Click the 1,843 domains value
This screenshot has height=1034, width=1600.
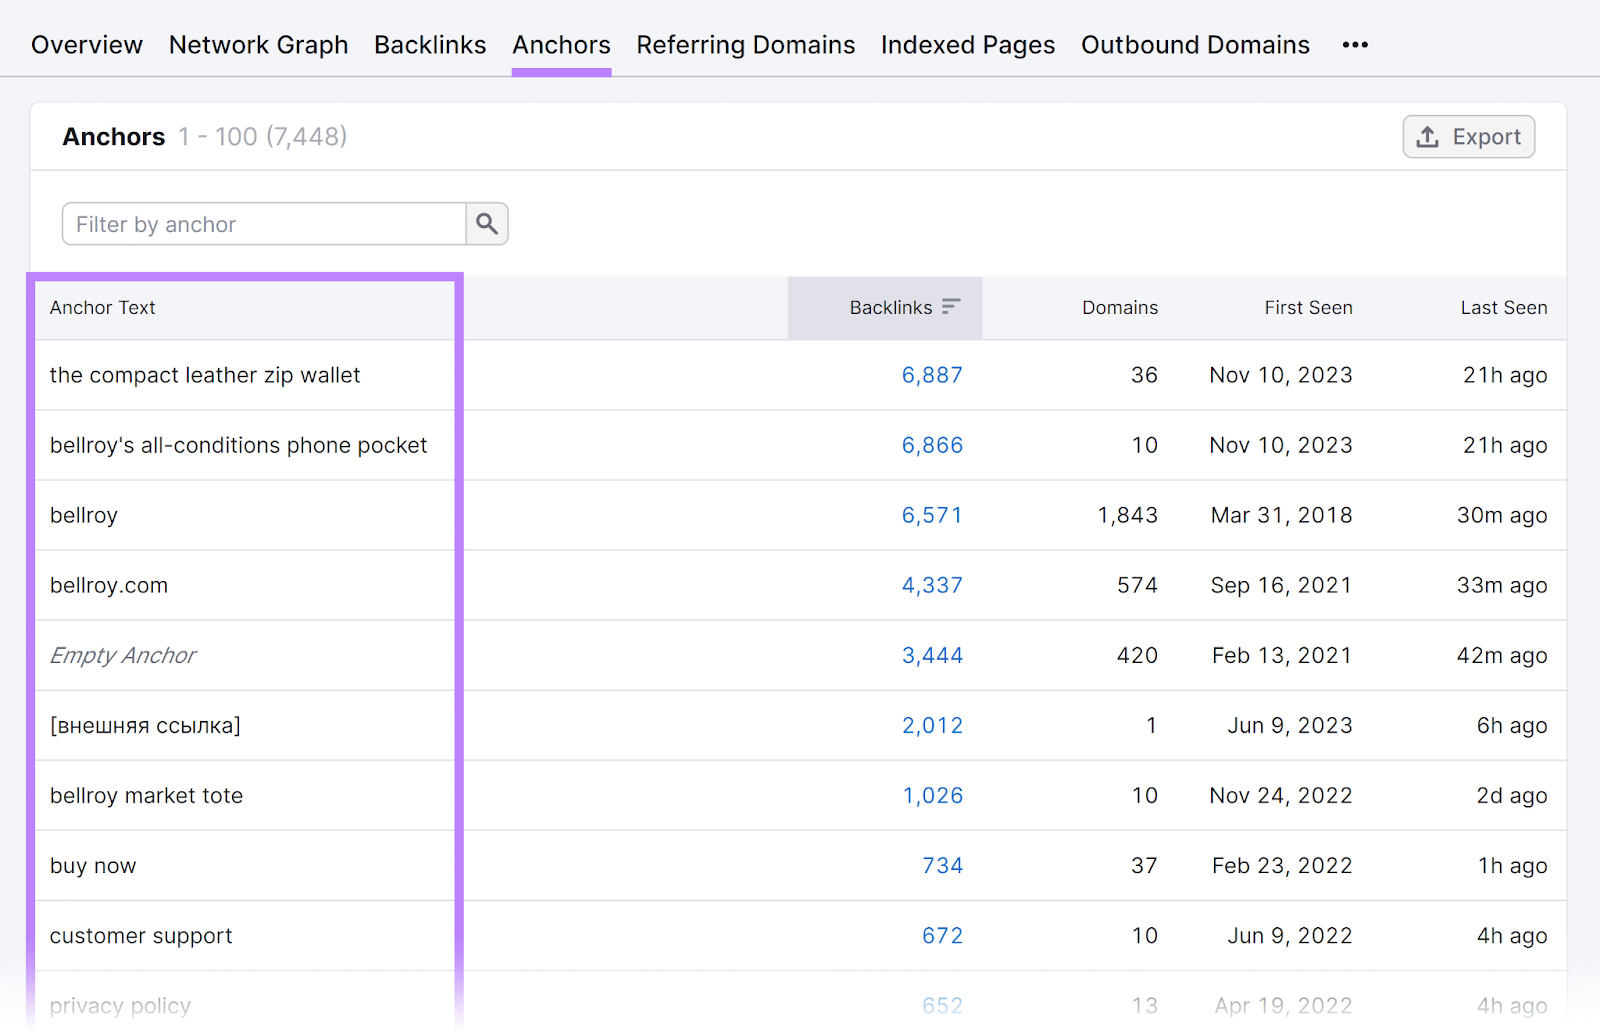(1128, 515)
